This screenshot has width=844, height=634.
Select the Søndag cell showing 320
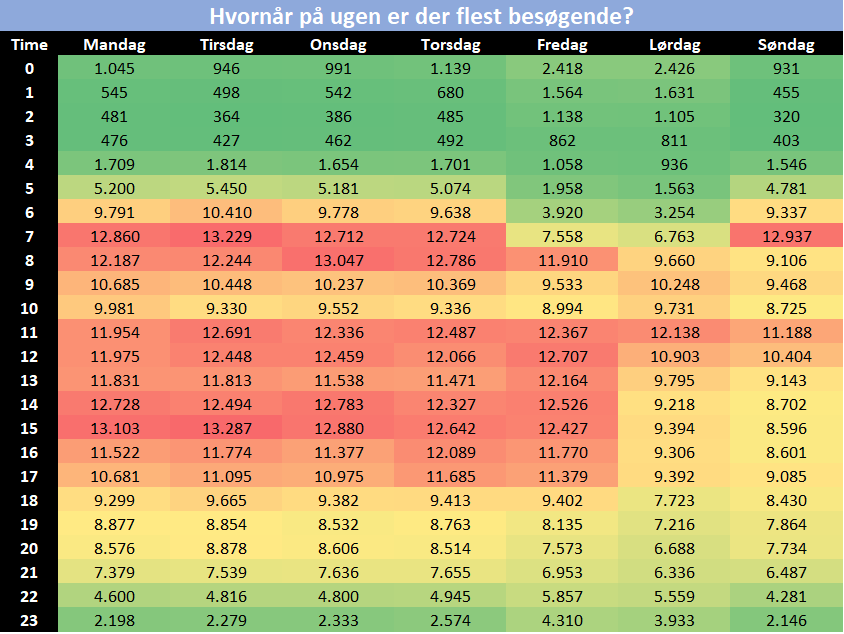click(x=786, y=116)
